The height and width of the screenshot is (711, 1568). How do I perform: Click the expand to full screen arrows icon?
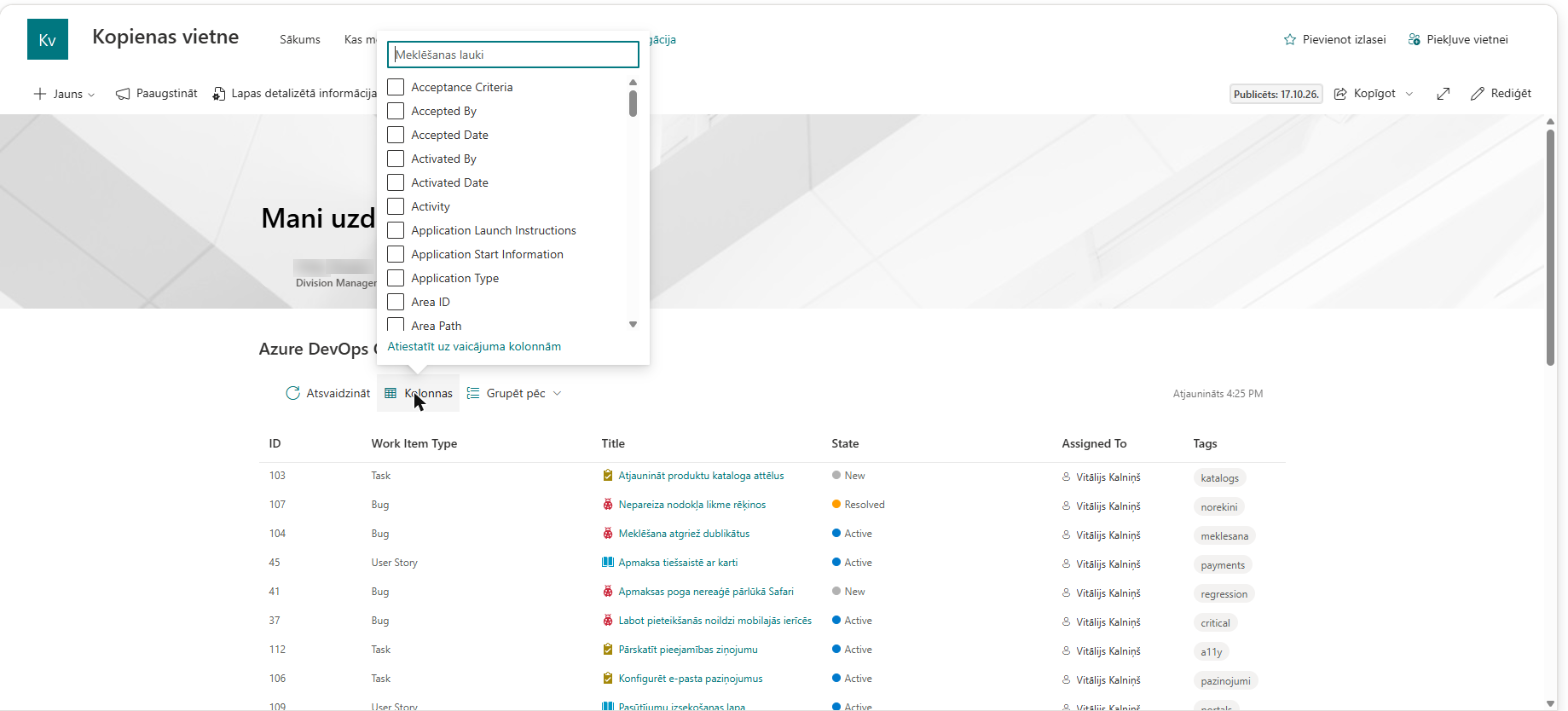tap(1443, 94)
